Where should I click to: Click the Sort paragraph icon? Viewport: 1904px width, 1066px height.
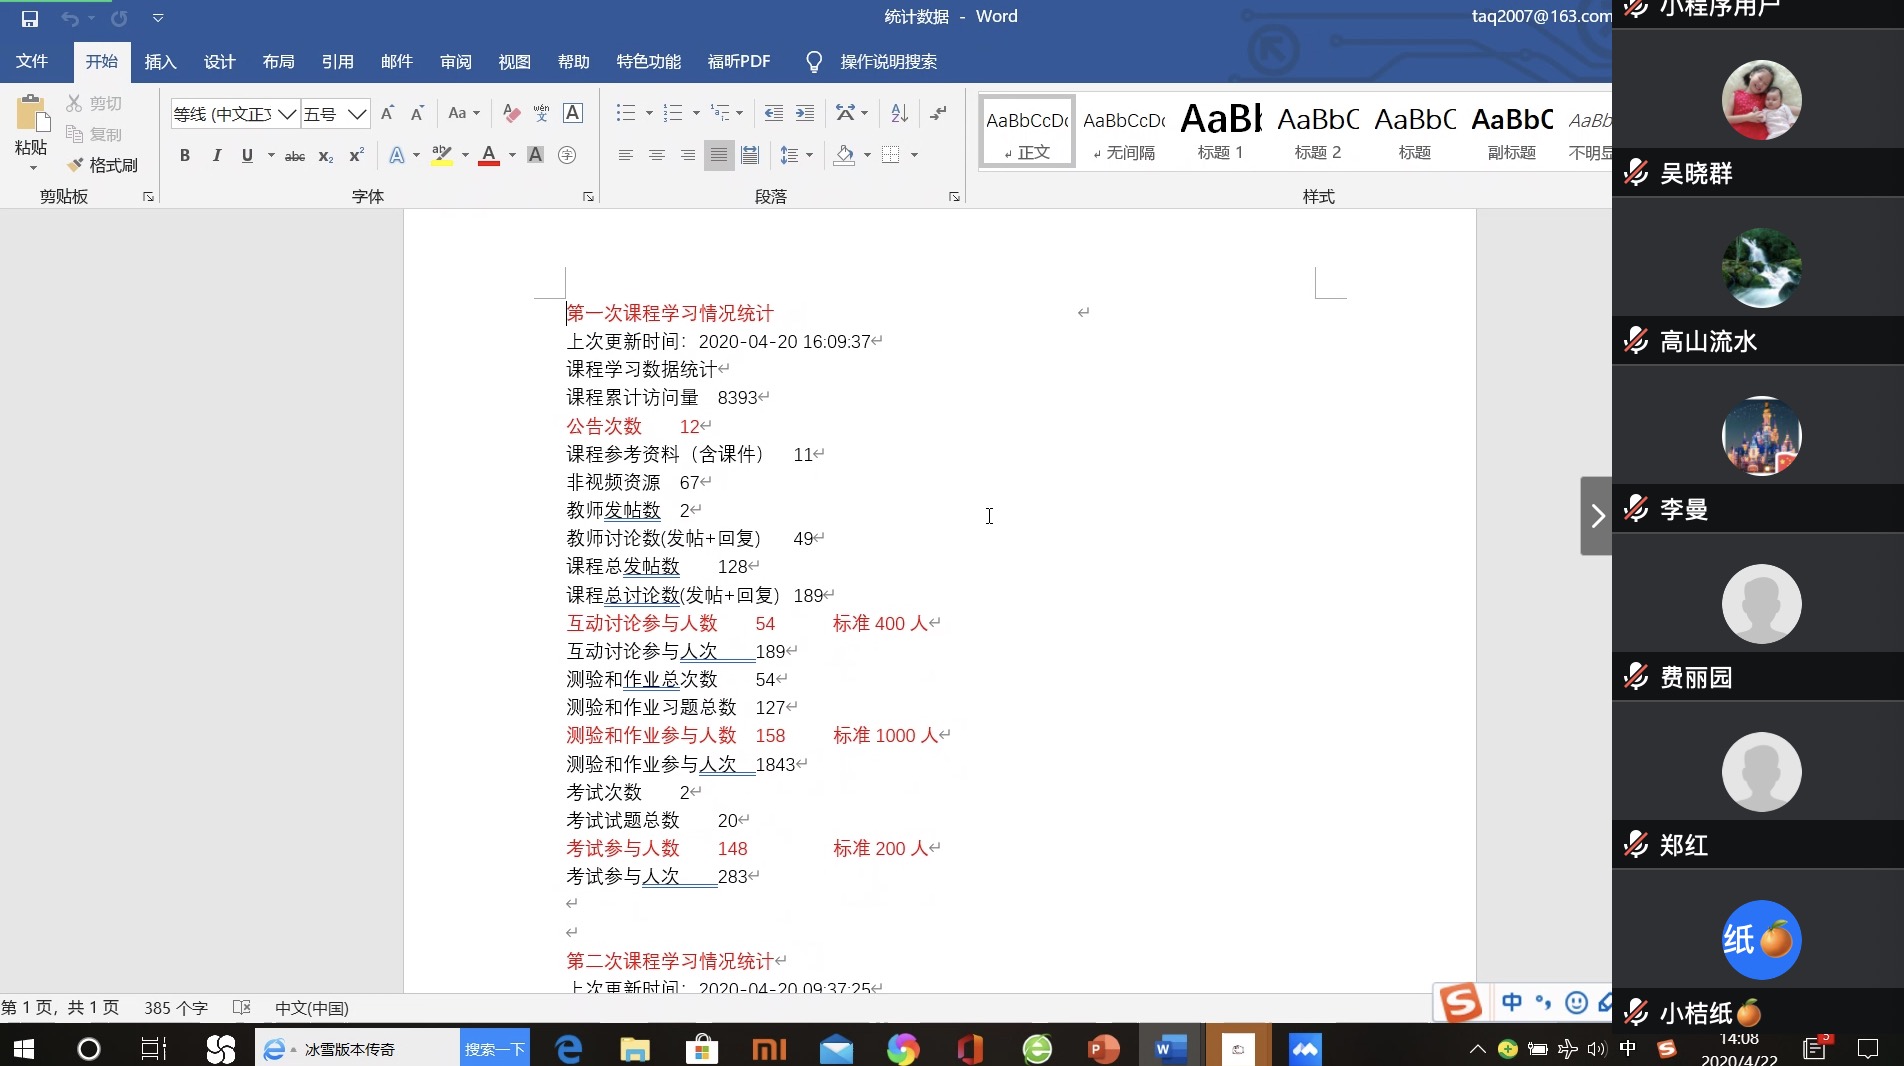click(899, 113)
